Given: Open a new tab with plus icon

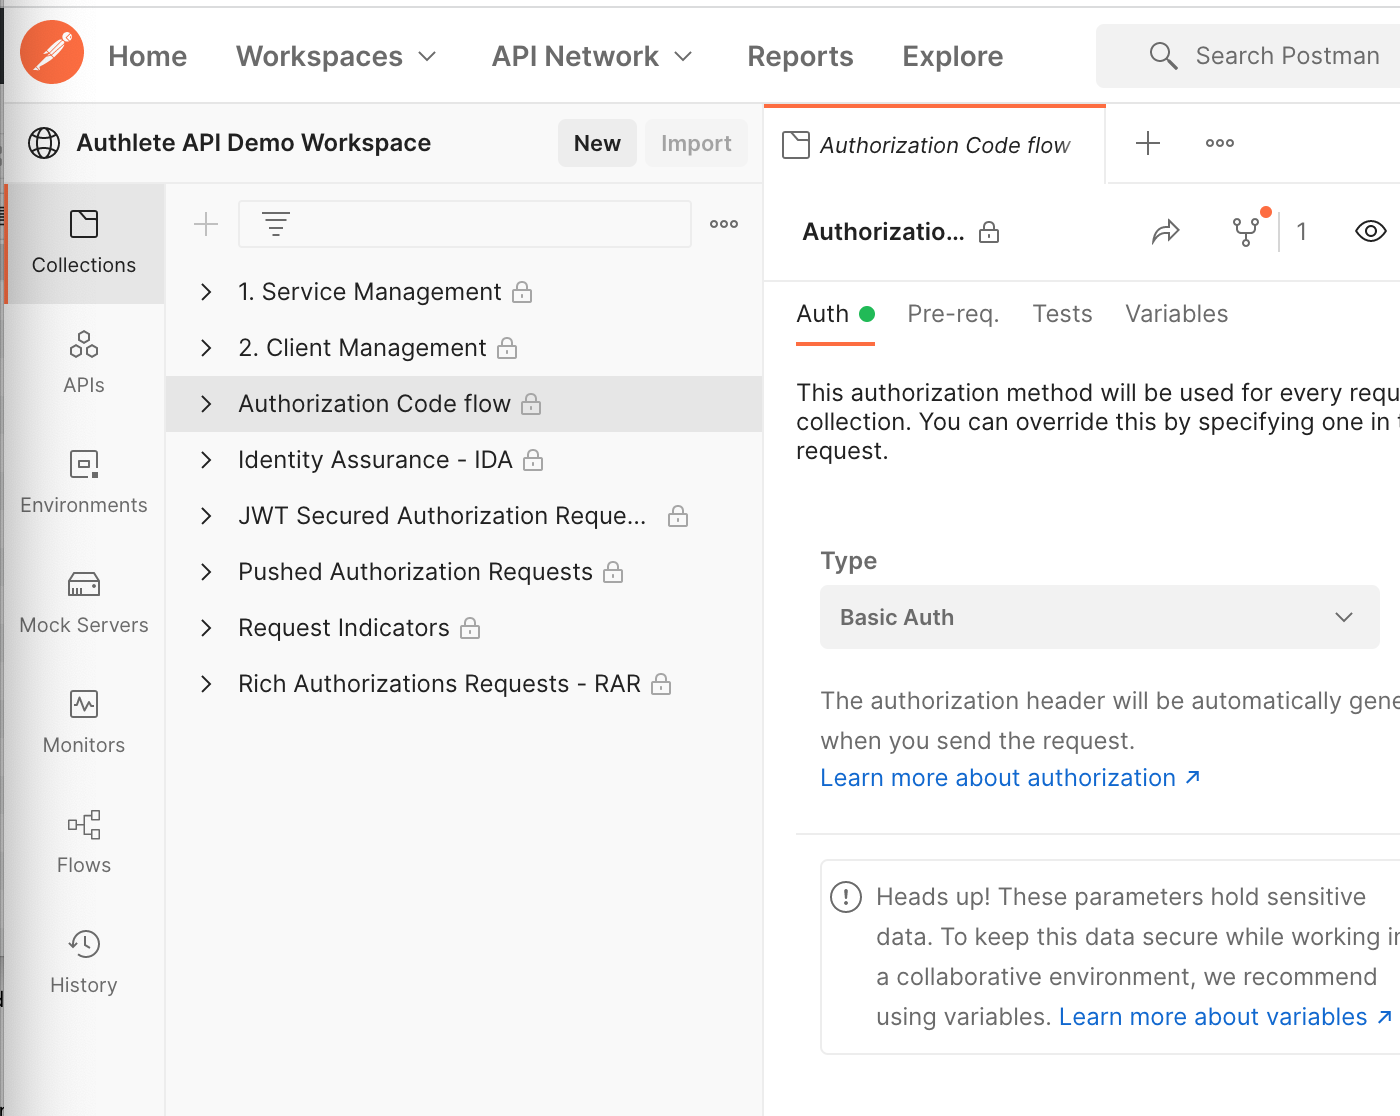Looking at the screenshot, I should [x=1148, y=143].
